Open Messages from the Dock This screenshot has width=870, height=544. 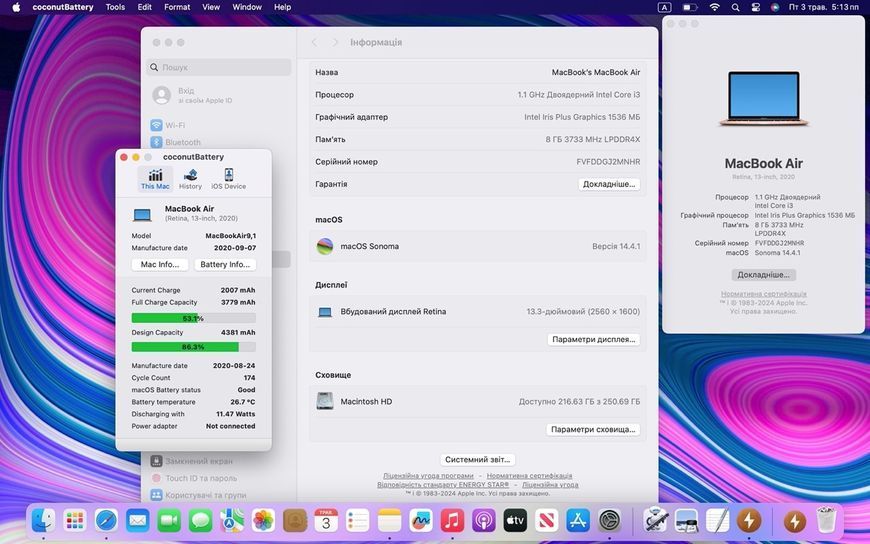[200, 521]
